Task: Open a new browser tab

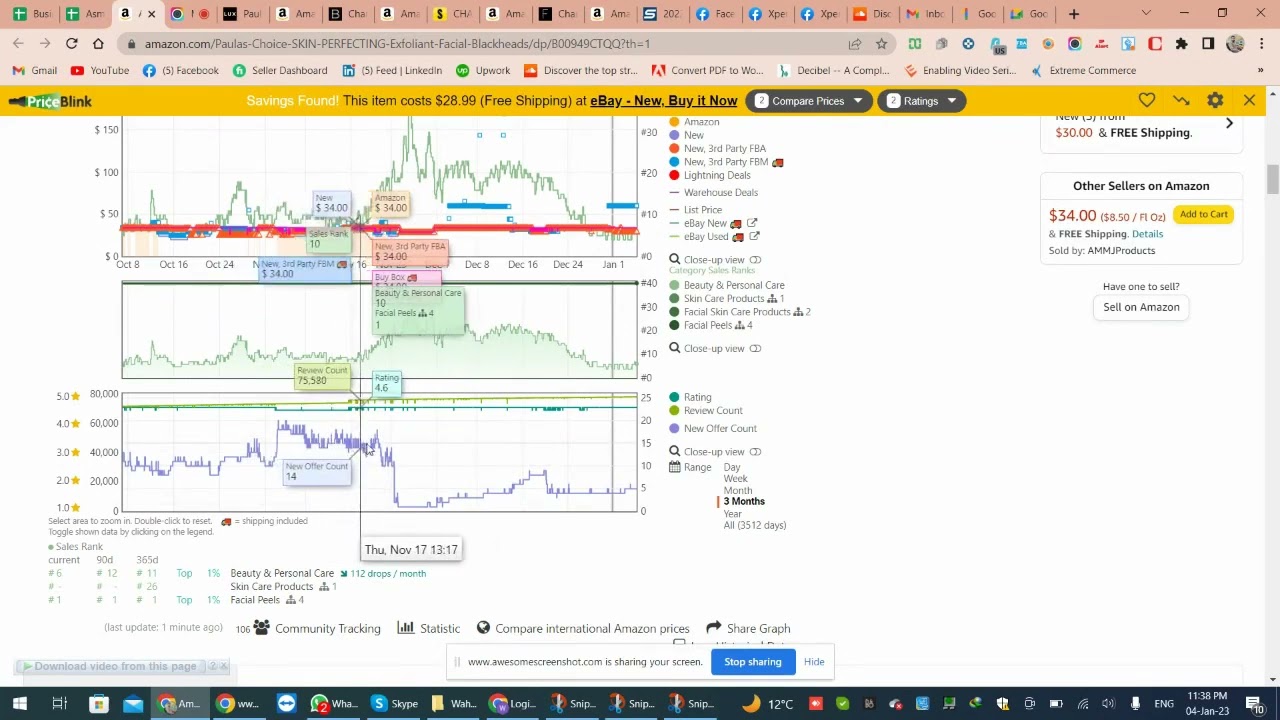Action: point(1074,14)
